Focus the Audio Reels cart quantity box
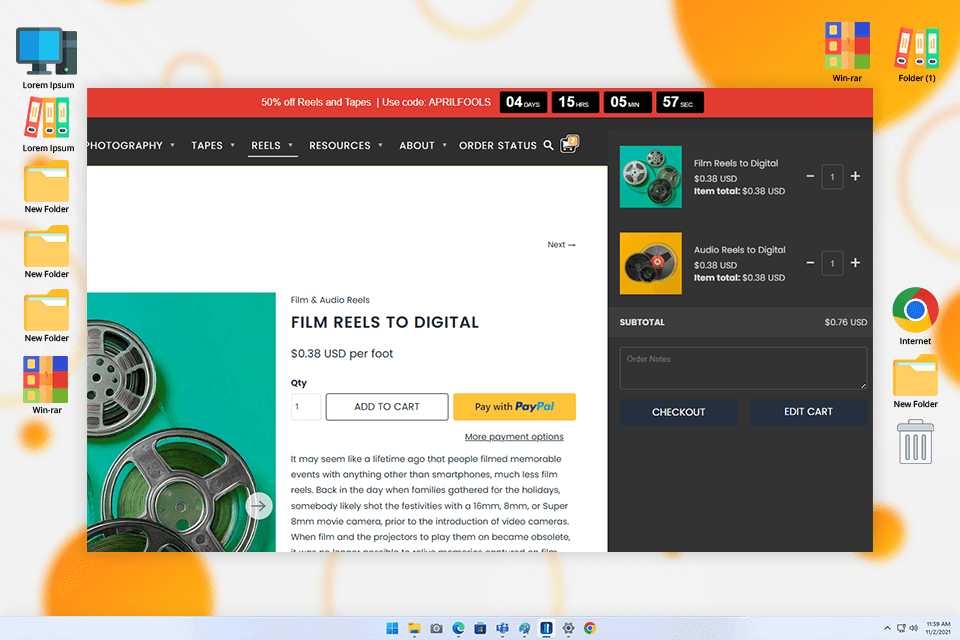 point(832,263)
